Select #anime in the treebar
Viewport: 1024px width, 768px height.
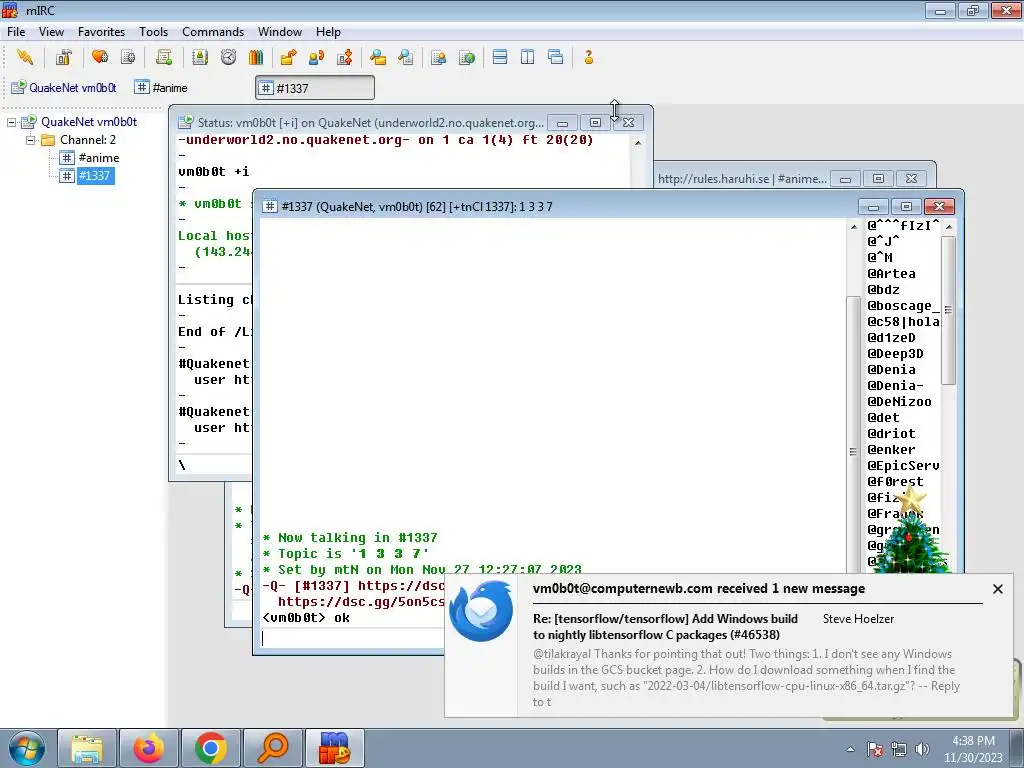point(99,157)
